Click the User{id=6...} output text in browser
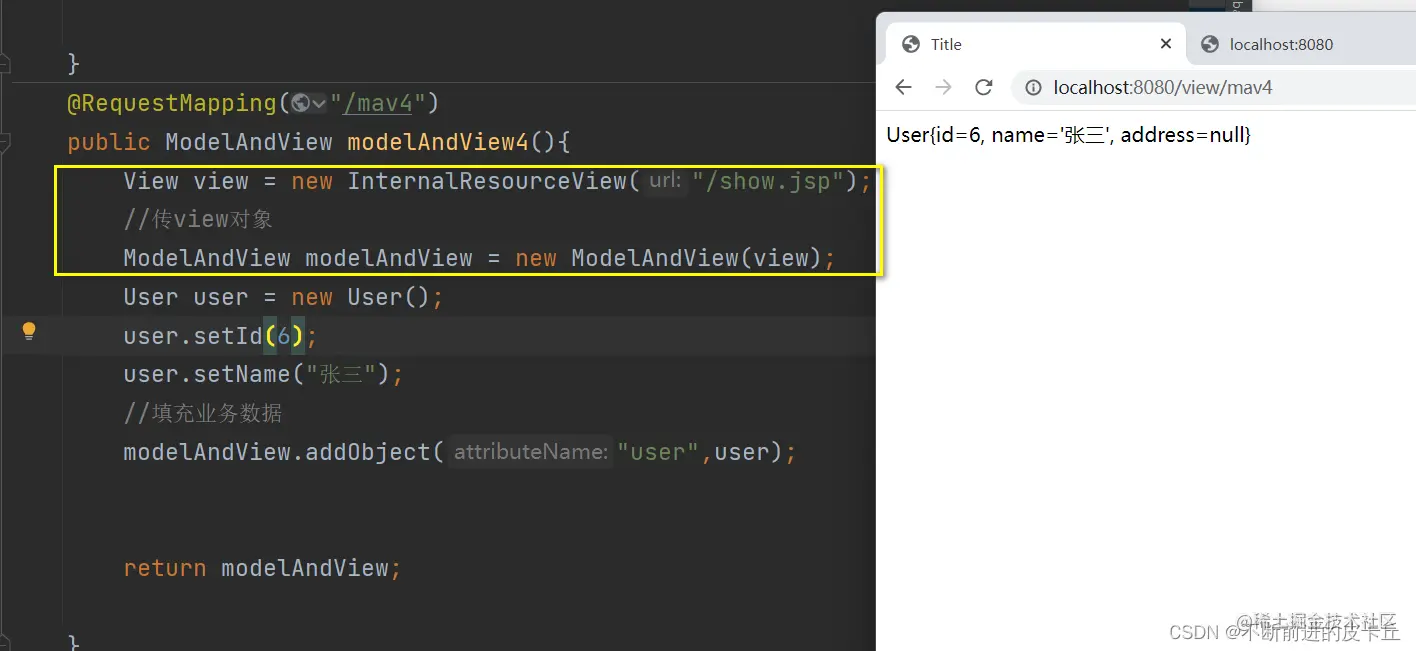The width and height of the screenshot is (1416, 651). coord(1069,135)
